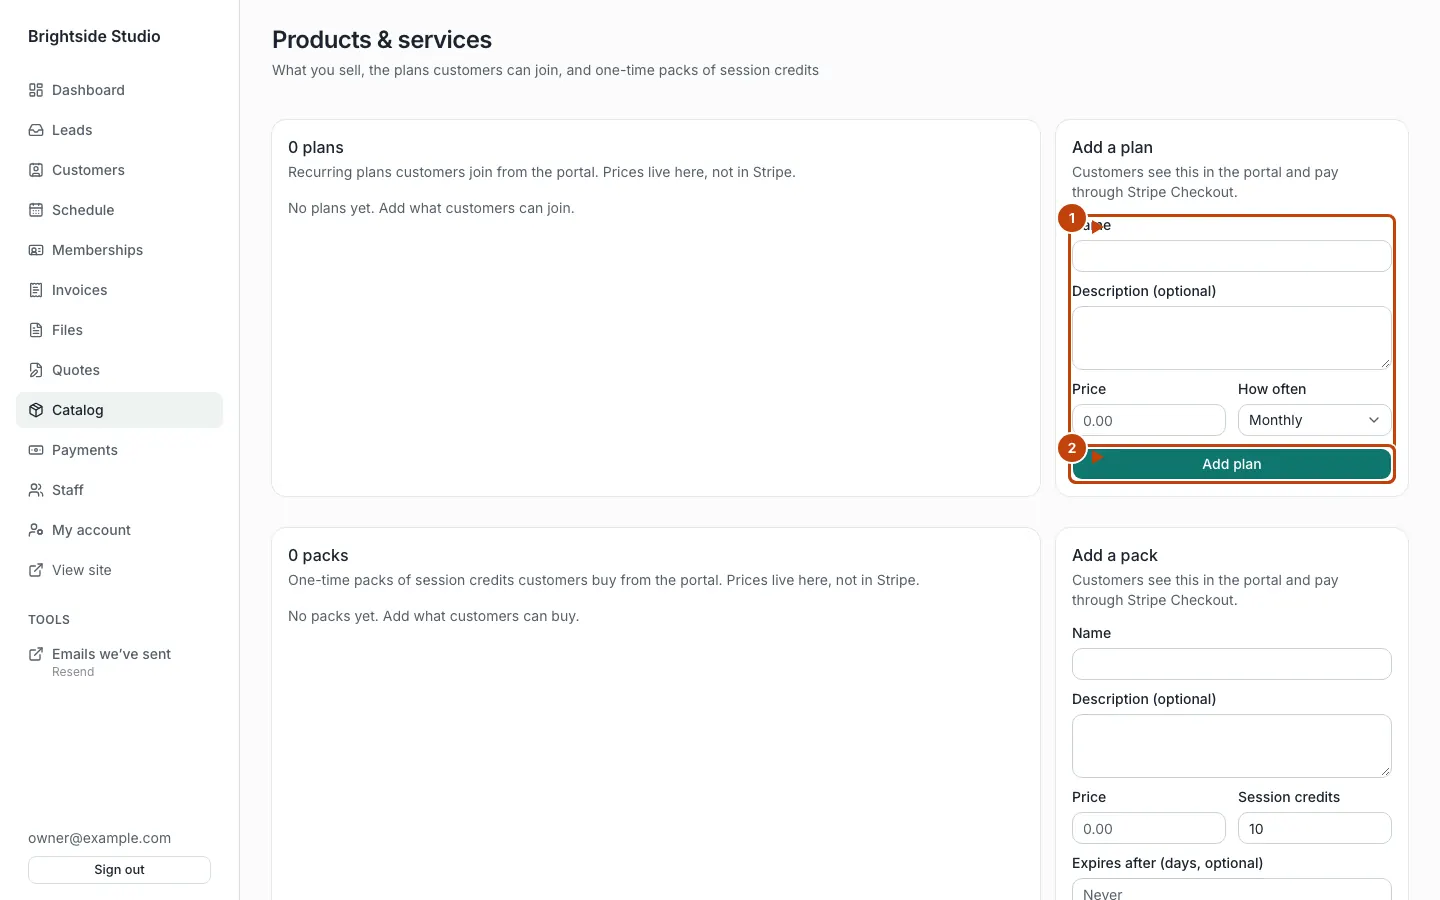Open the View site link
The height and width of the screenshot is (900, 1440).
click(120, 570)
